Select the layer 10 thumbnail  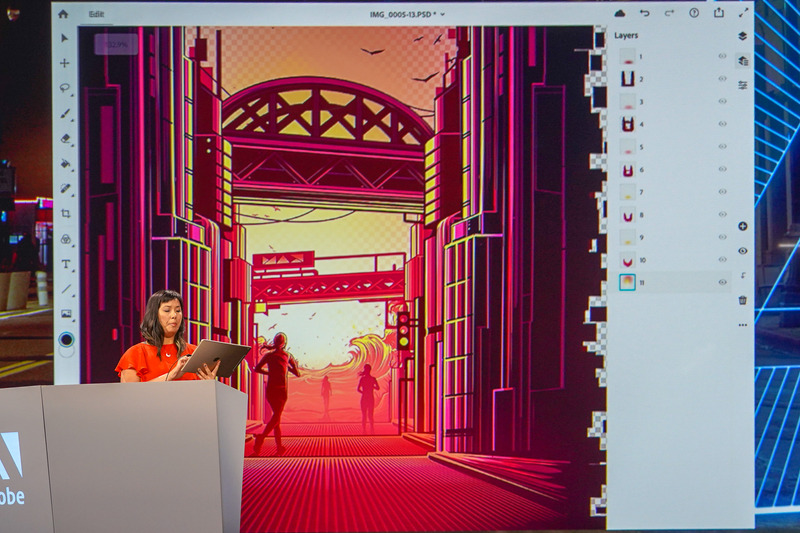tap(627, 260)
